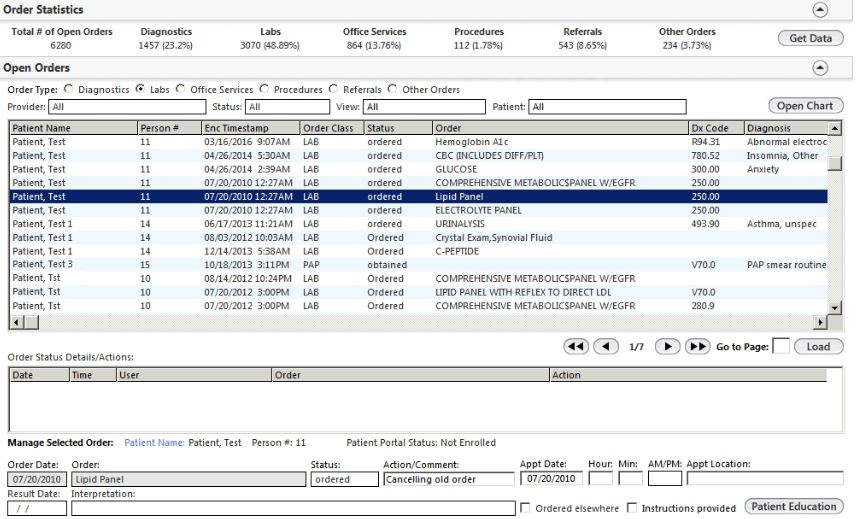Screen dimensions: 859x519
Task: Click the Action column header in details
Action: (x=688, y=375)
